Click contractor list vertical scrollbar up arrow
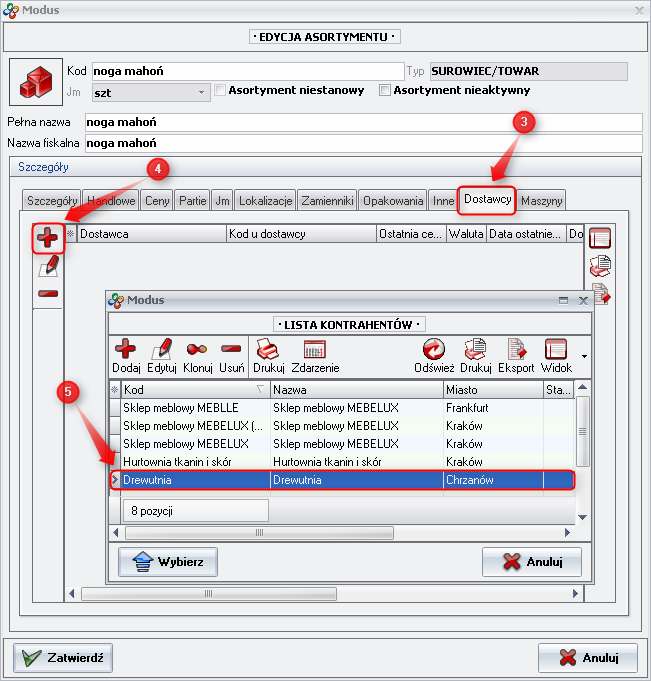Screen dimensions: 651x681 (583, 387)
